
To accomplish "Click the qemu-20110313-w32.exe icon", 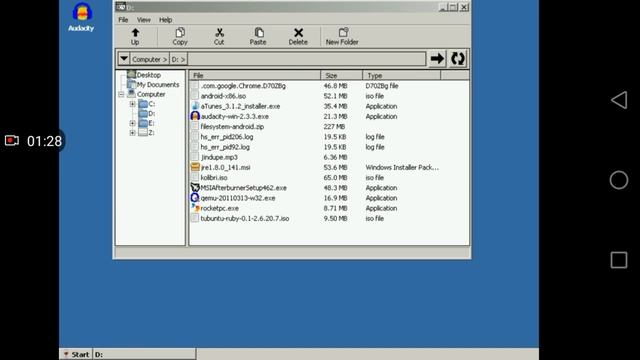I will (x=195, y=198).
